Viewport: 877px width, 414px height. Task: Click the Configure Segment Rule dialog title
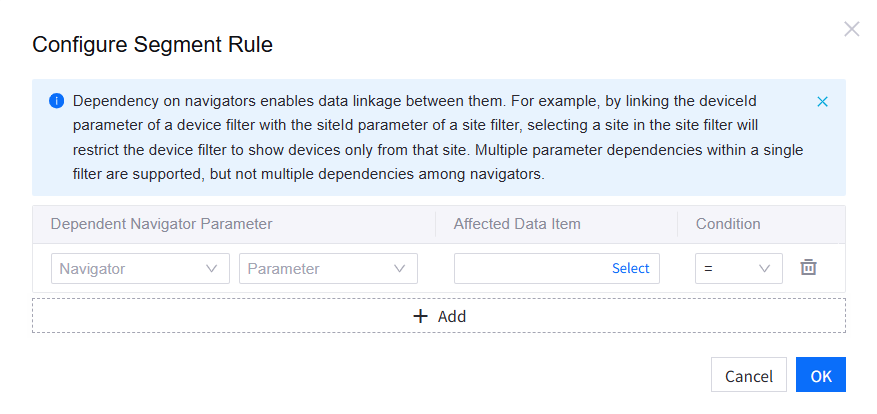click(x=153, y=44)
